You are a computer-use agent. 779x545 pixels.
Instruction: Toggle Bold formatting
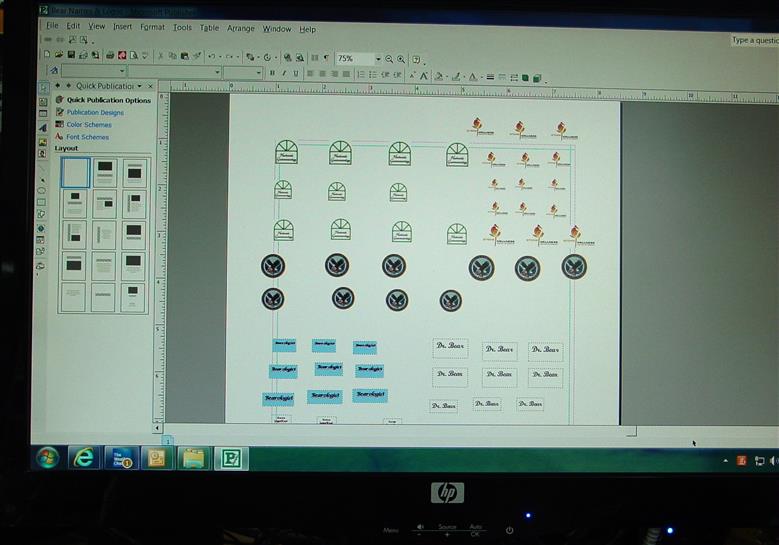coord(272,74)
